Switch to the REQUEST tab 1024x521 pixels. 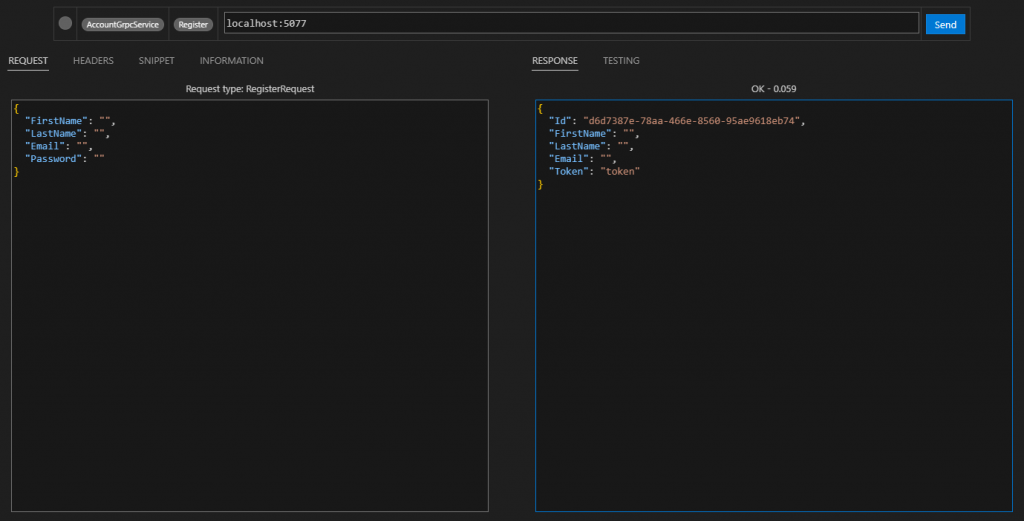pos(28,61)
